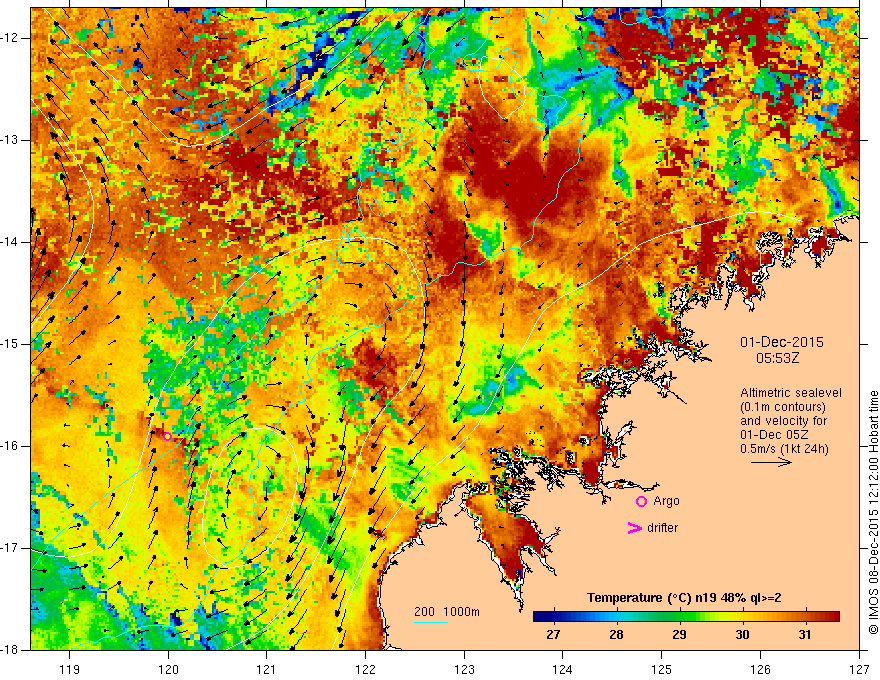The width and height of the screenshot is (880, 680).
Task: Click the cyan 200 1000m isobath line sample
Action: (430, 622)
